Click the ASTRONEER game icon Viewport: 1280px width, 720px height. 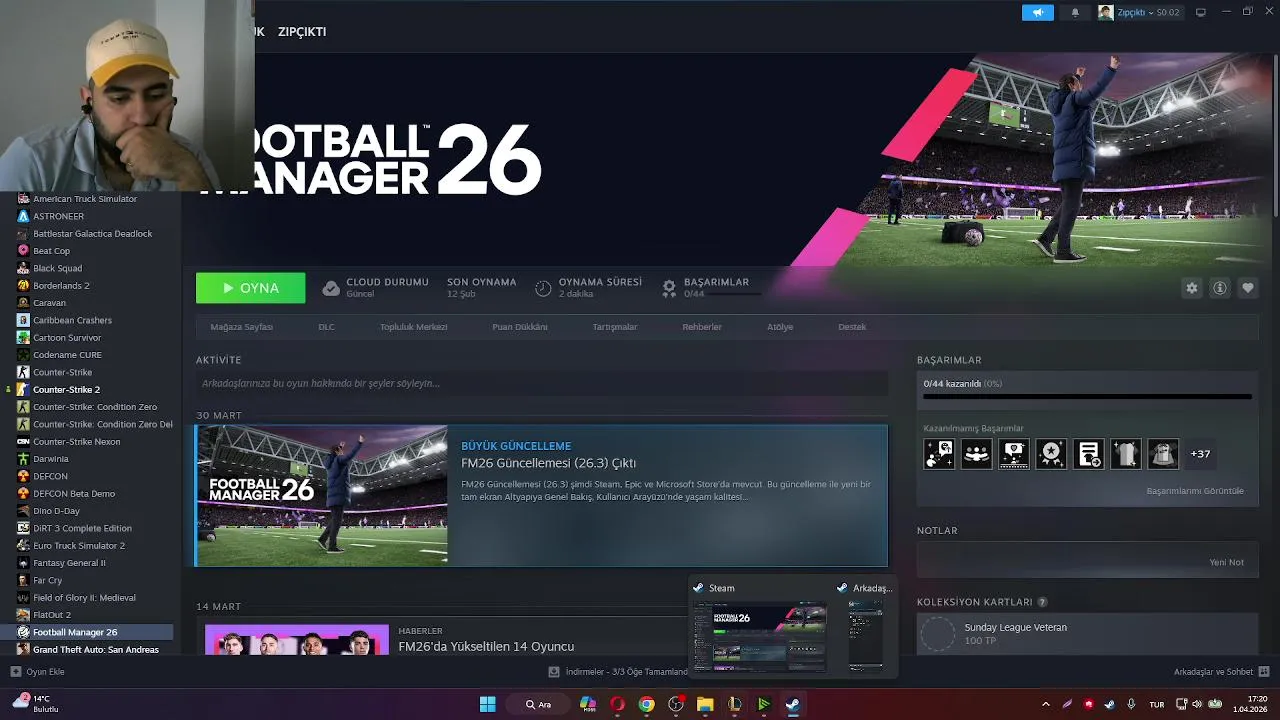(23, 216)
